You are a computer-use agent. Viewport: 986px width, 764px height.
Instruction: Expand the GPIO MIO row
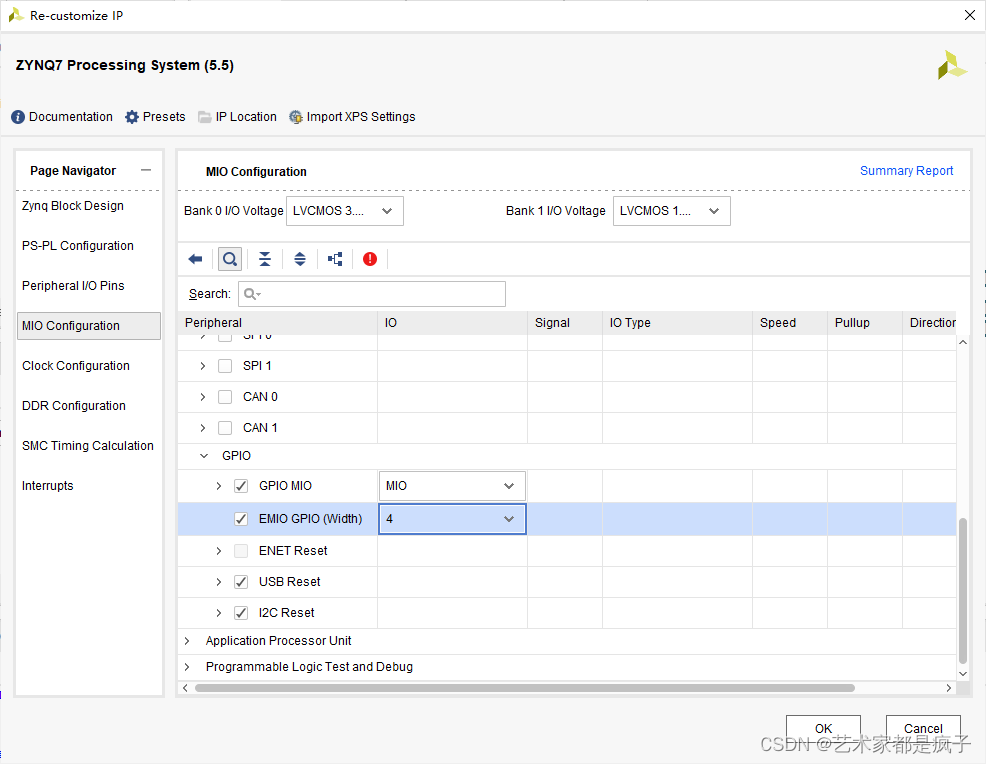pyautogui.click(x=218, y=486)
